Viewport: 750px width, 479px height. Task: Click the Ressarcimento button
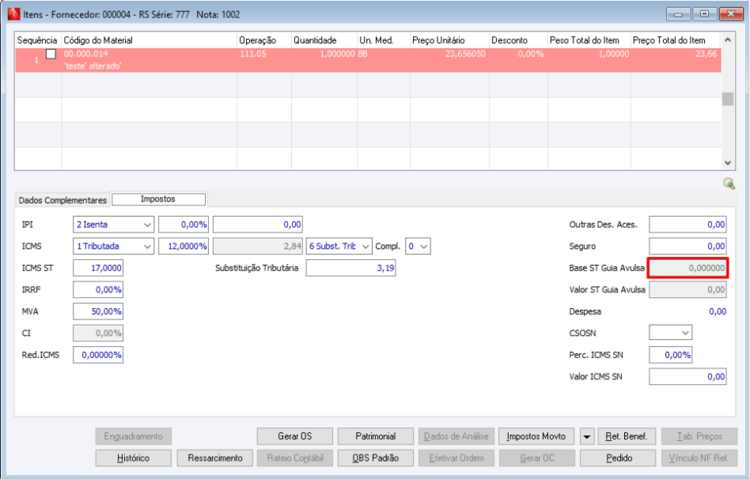[215, 458]
